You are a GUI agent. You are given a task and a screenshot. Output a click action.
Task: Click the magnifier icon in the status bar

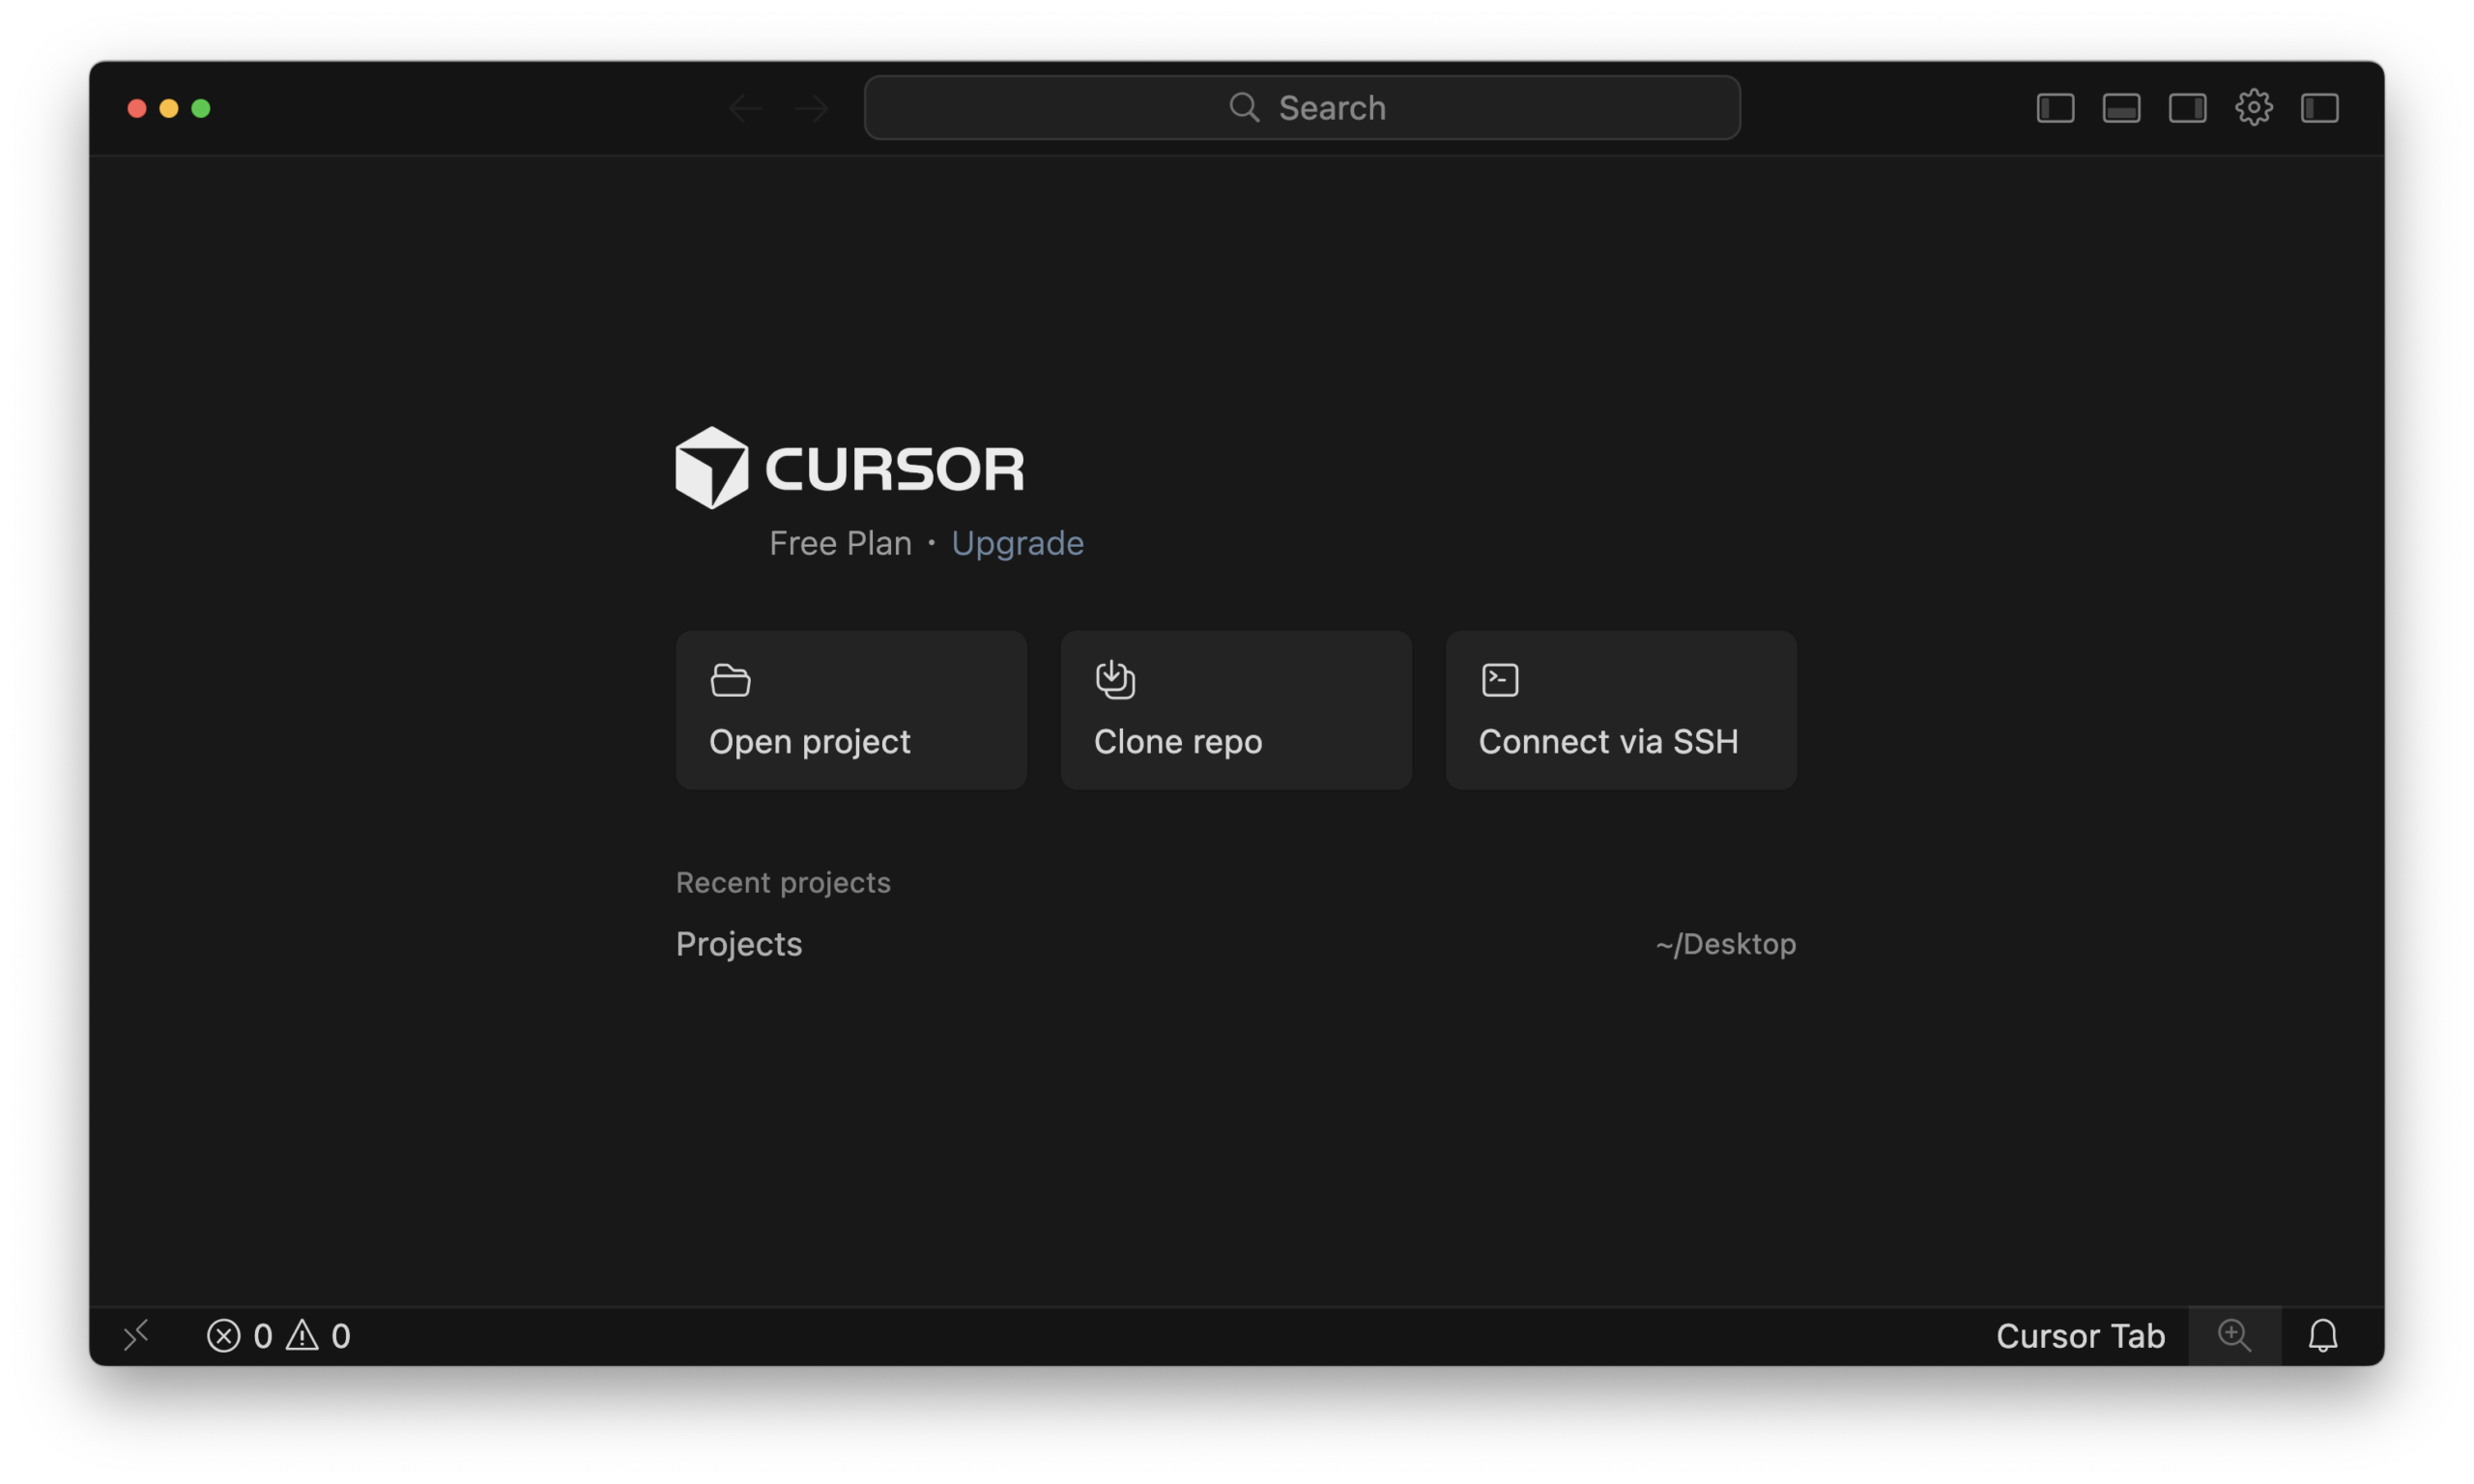(2237, 1335)
